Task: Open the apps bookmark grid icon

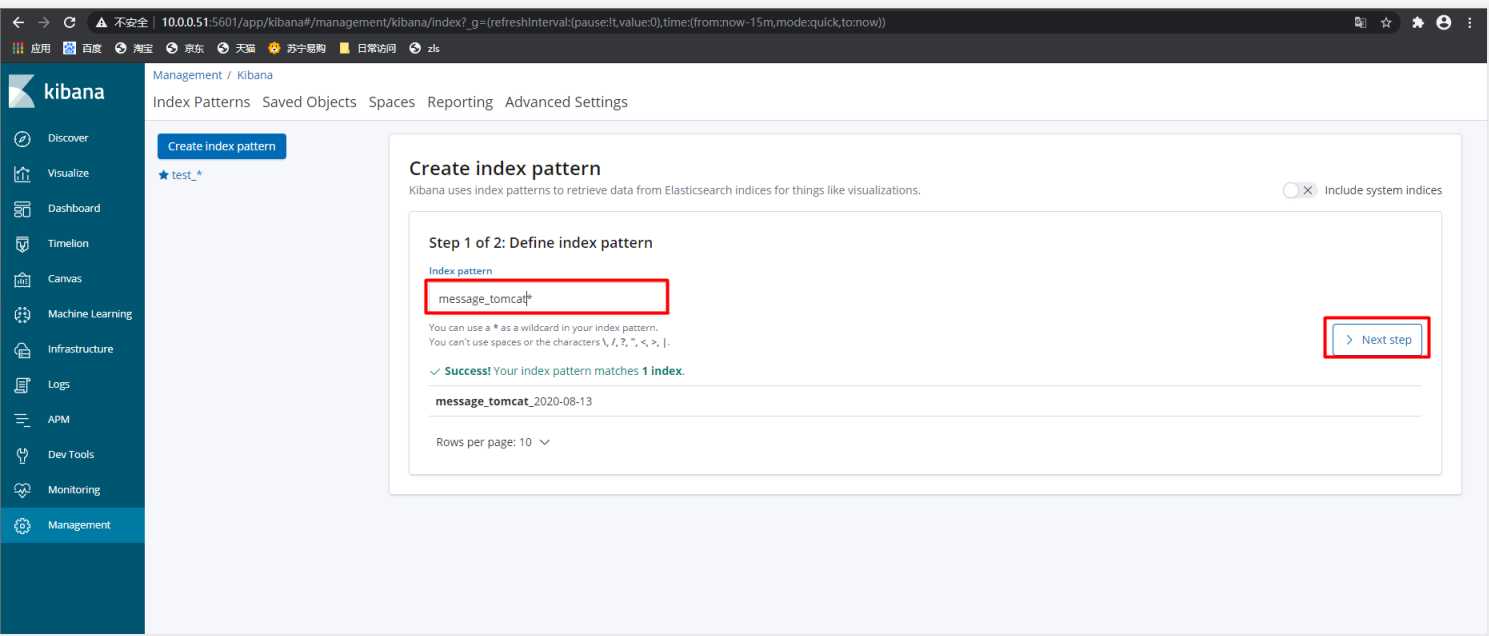Action: 18,48
